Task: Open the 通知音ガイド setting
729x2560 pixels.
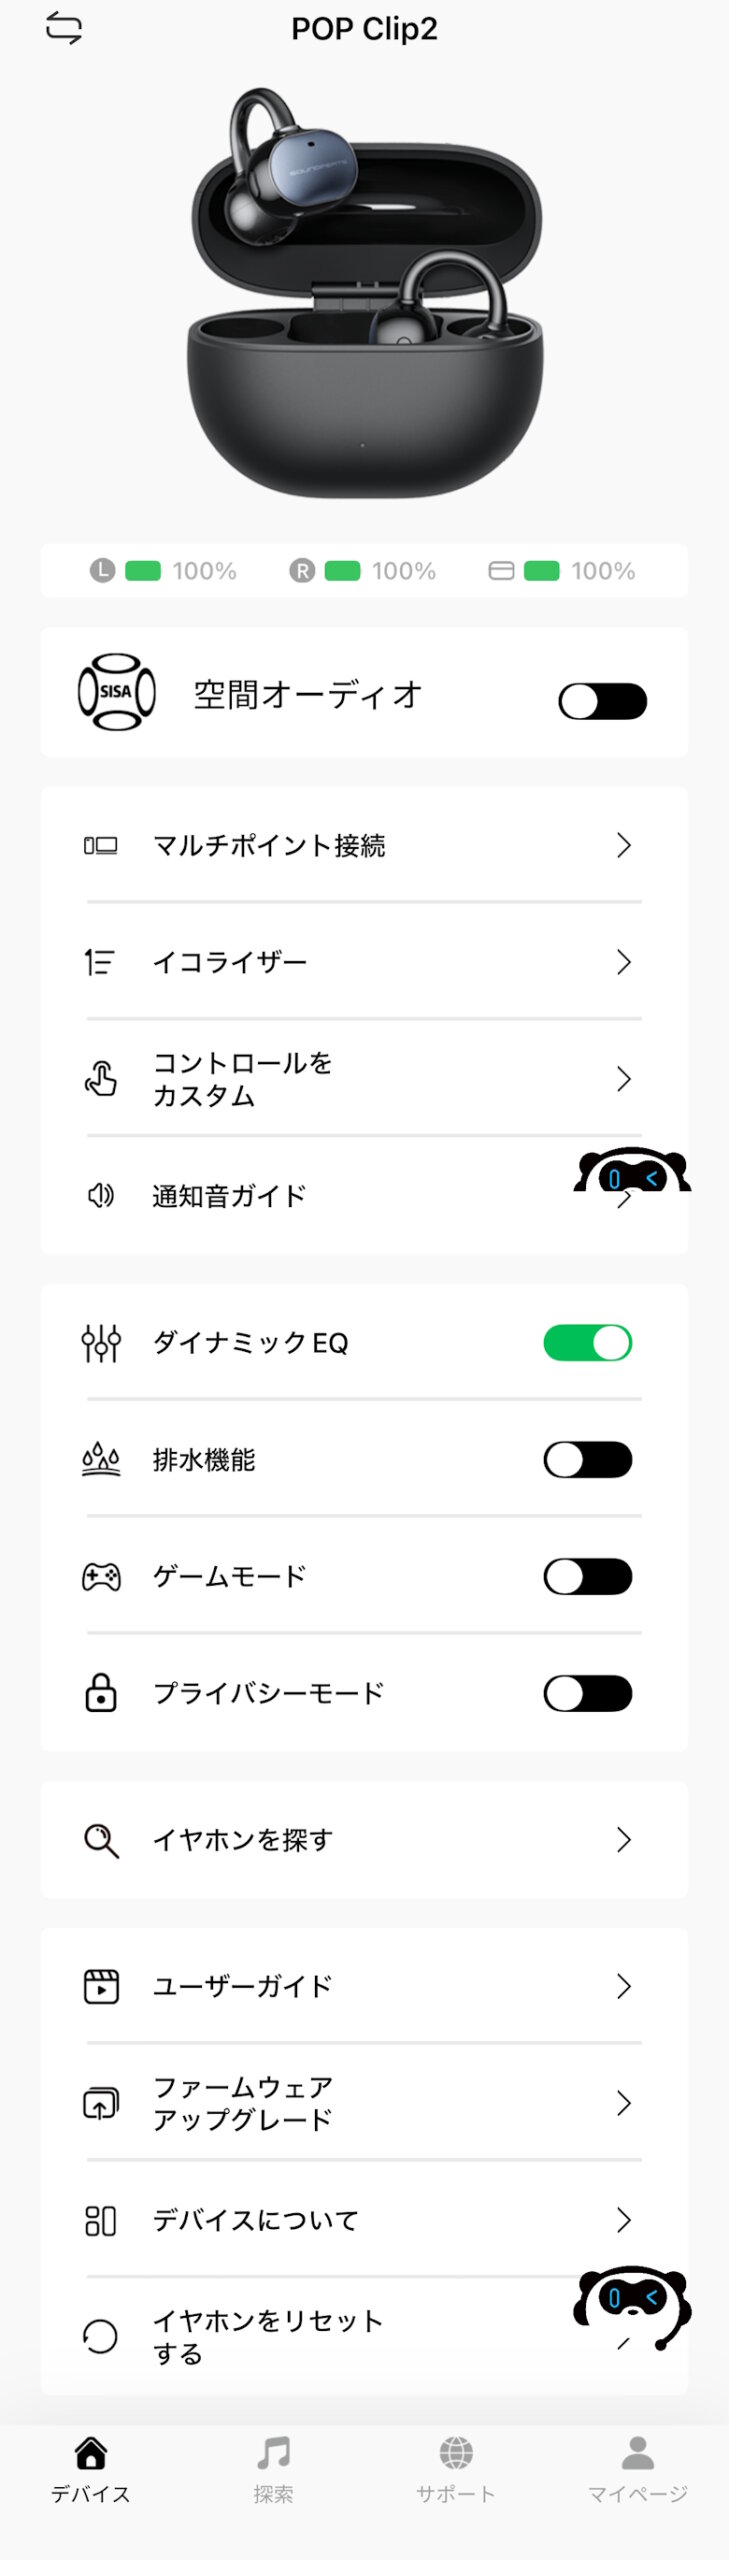Action: pyautogui.click(x=229, y=1196)
